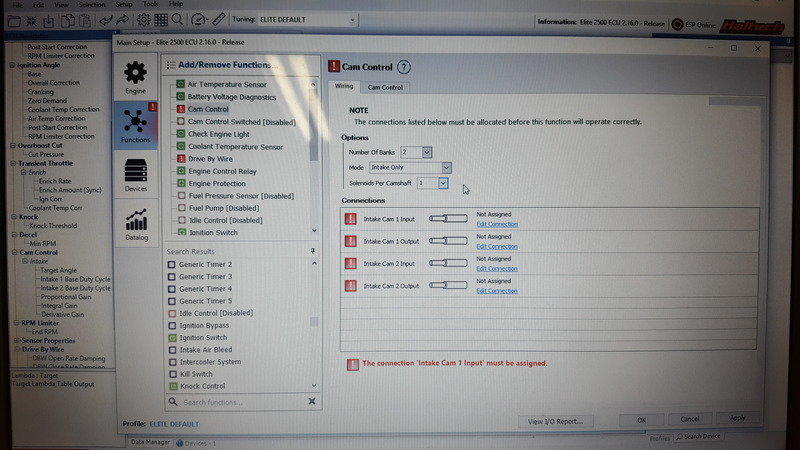Open the Solenoids Per Camshaft dropdown
Image resolution: width=800 pixels, height=450 pixels.
point(442,183)
